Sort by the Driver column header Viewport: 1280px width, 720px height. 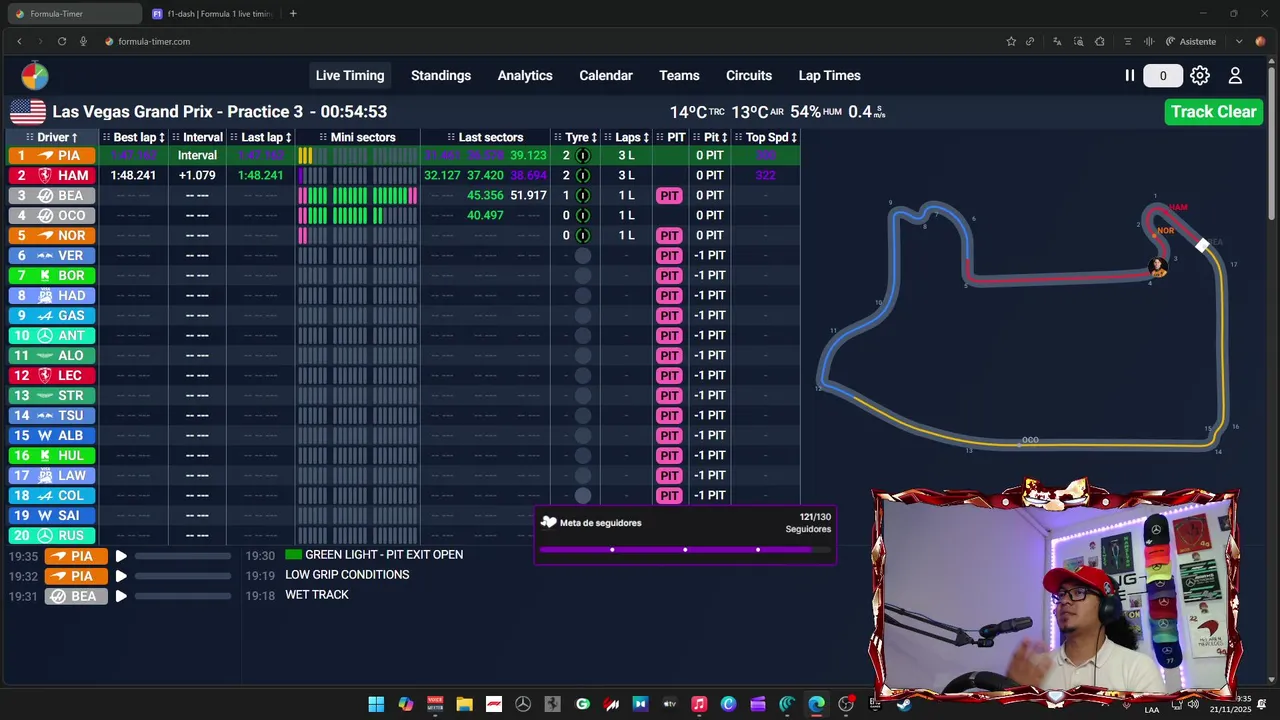(52, 137)
